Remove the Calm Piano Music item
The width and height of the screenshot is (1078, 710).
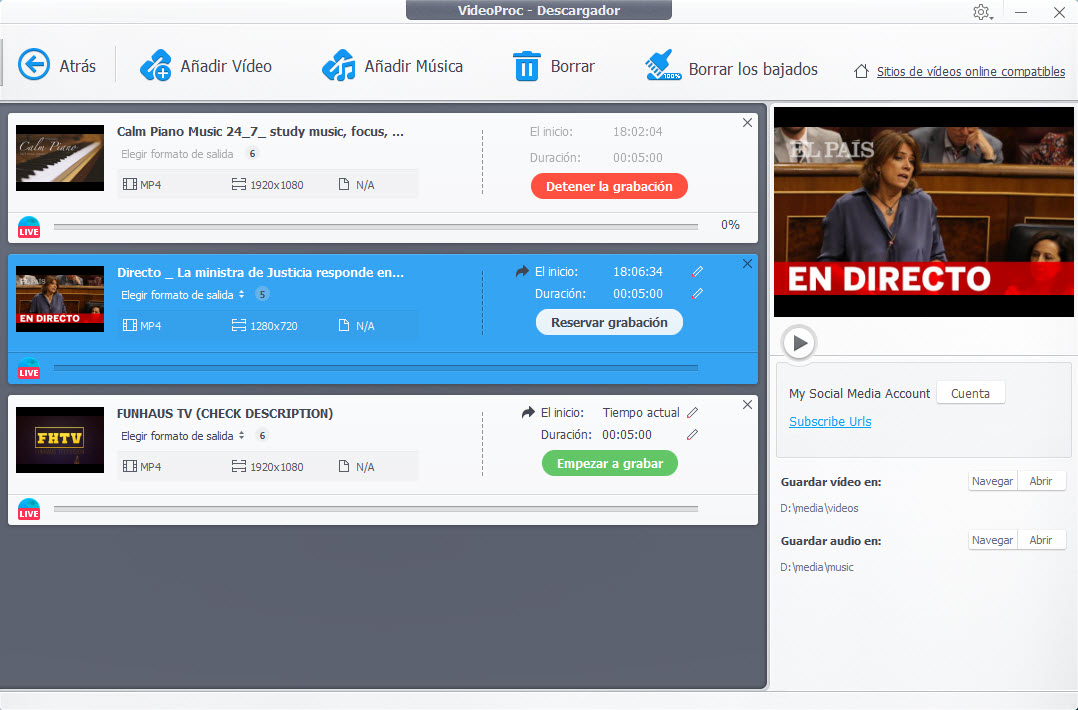click(747, 123)
